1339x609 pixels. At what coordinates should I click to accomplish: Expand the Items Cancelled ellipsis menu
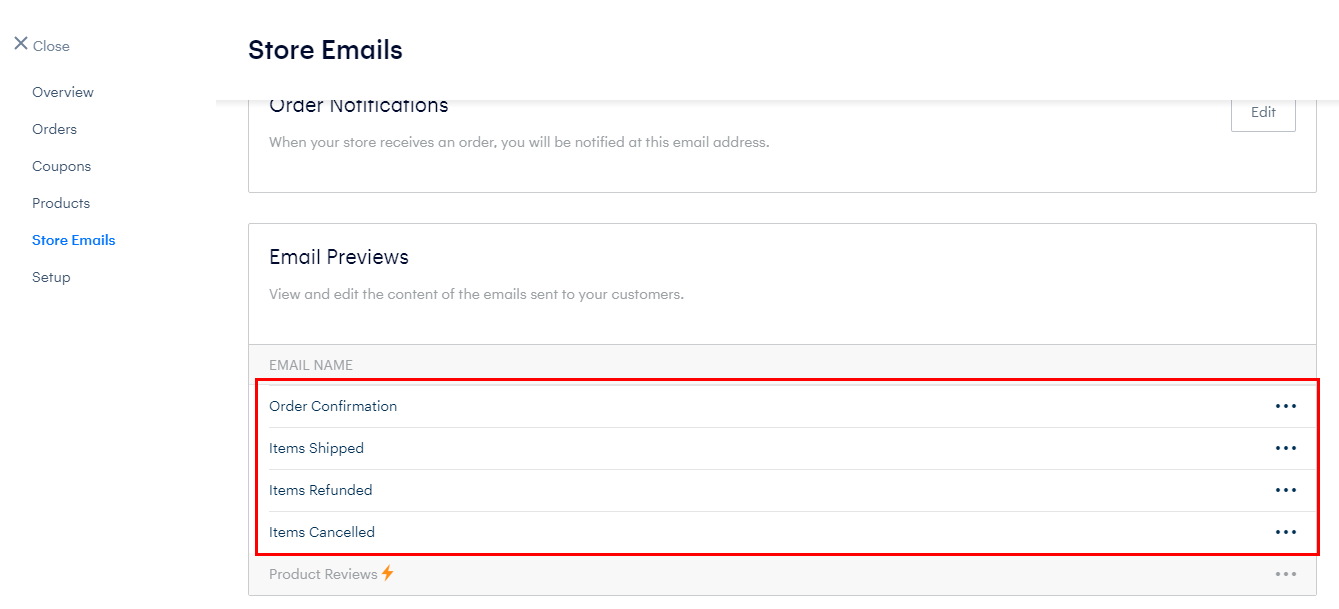coord(1285,532)
